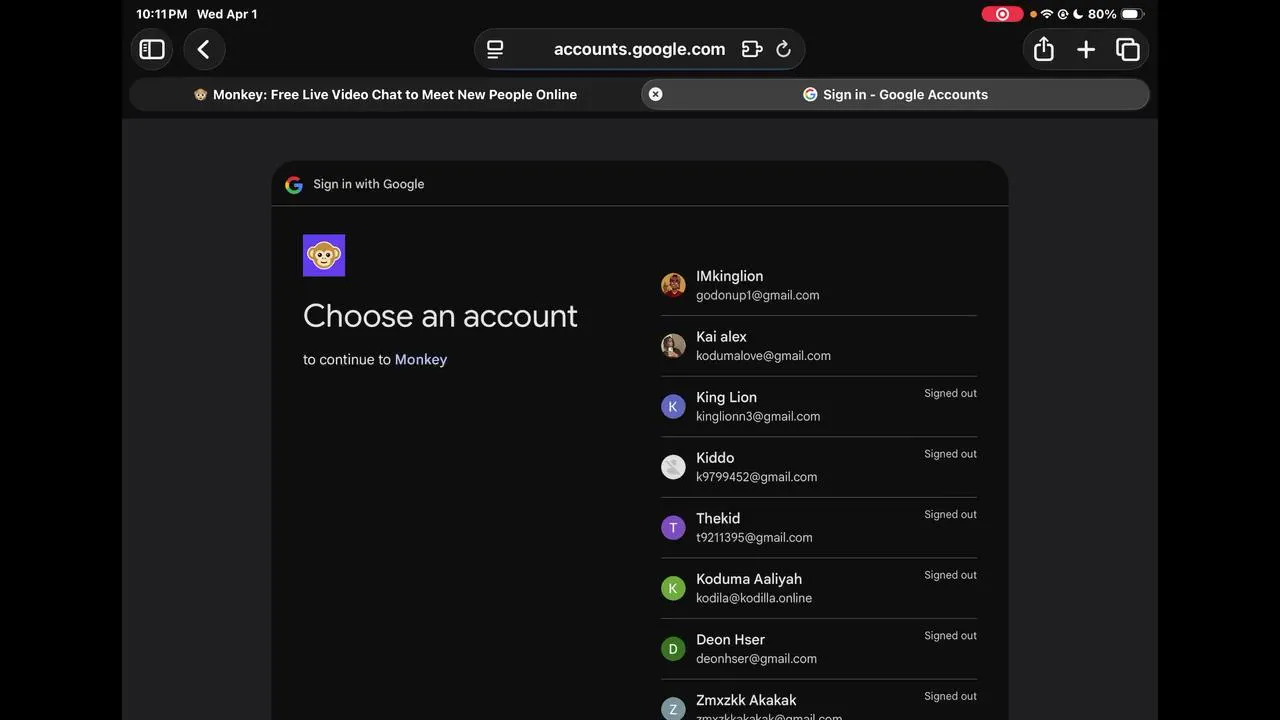Viewport: 1280px width, 720px height.
Task: Reload the accounts.google.com page
Action: click(784, 49)
